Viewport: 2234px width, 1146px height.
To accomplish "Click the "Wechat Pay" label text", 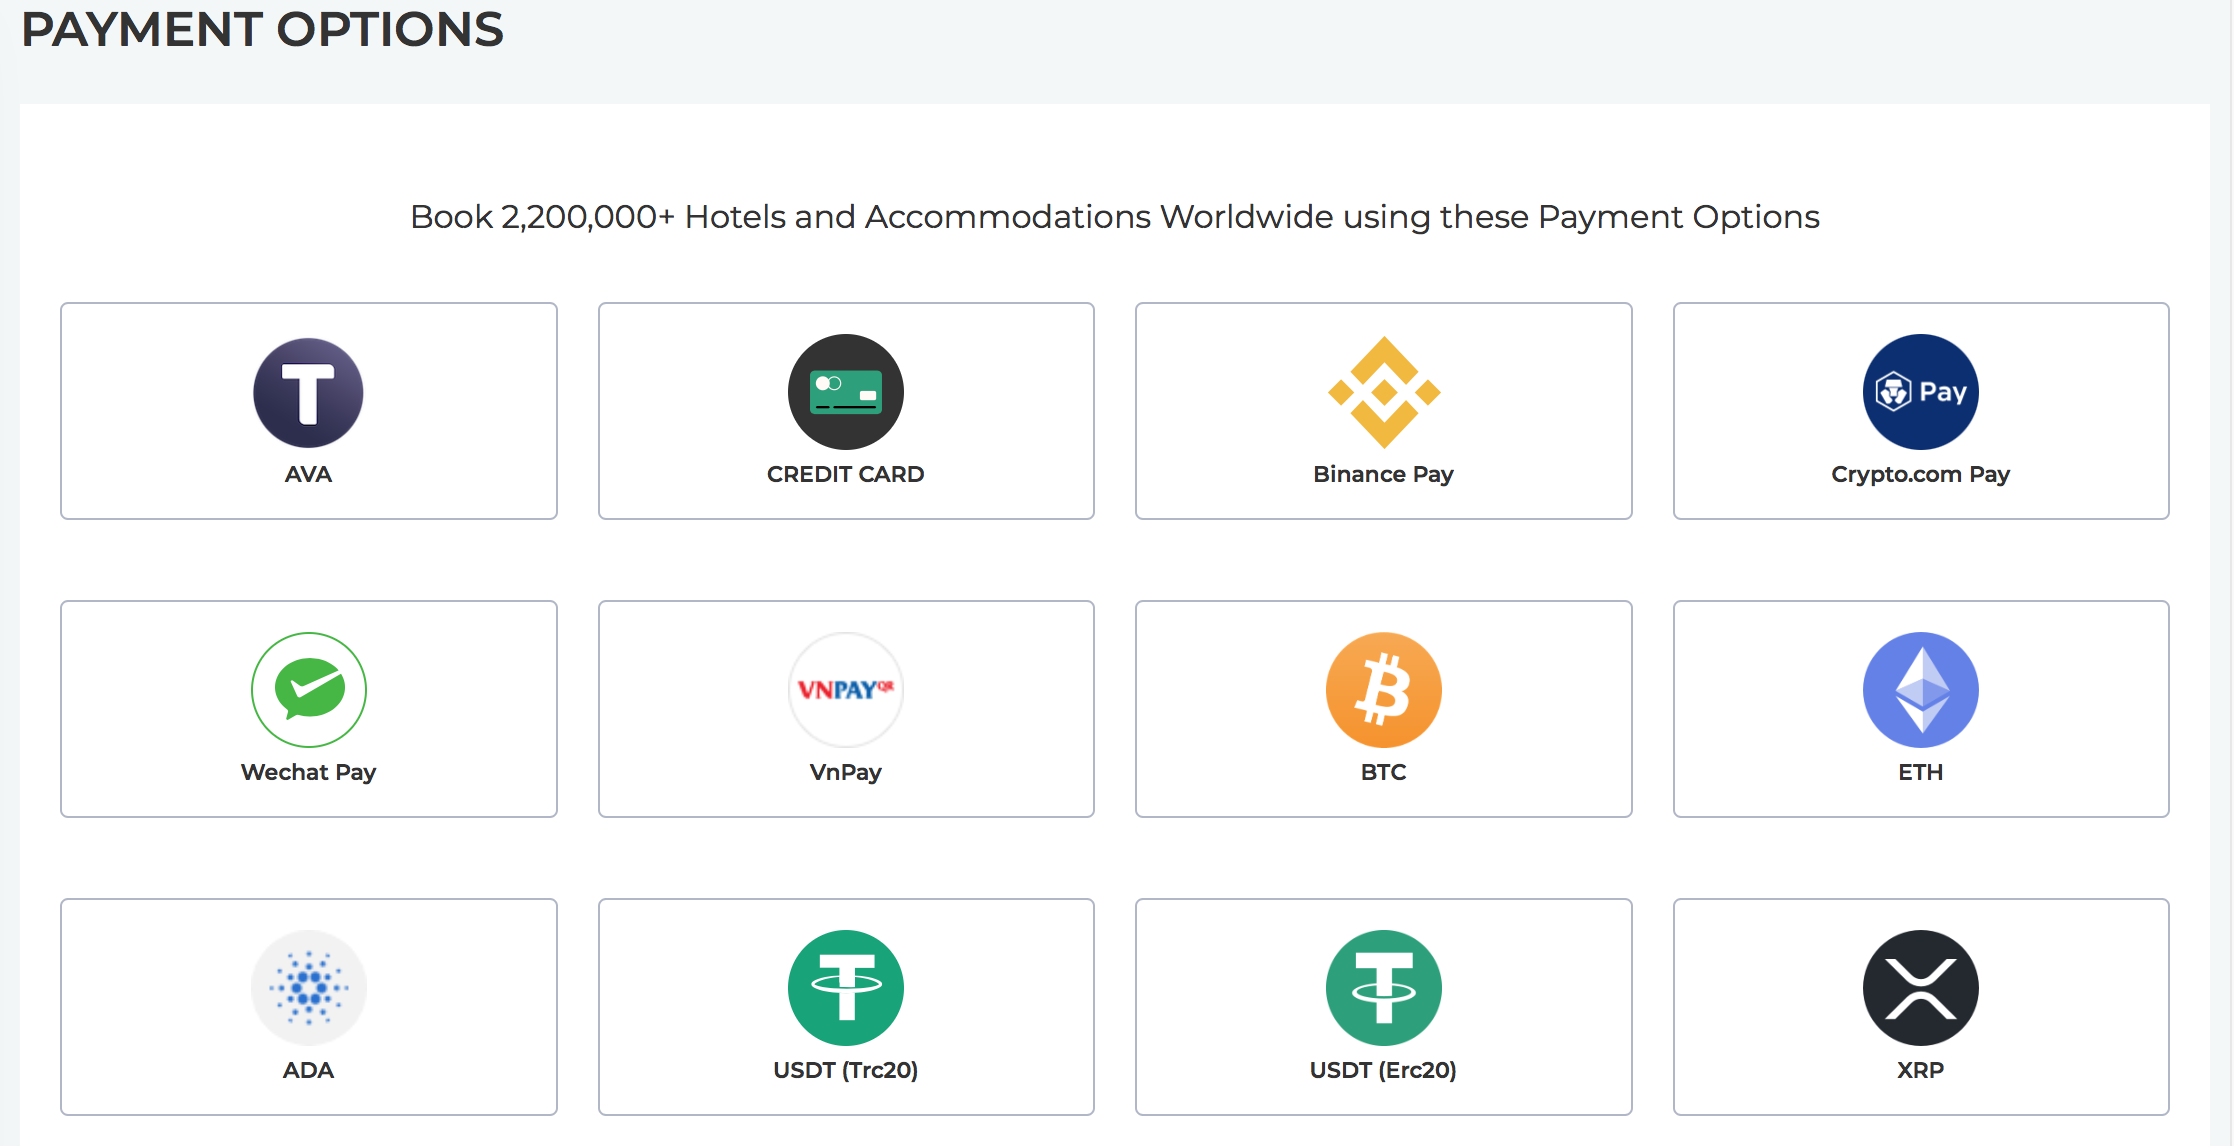I will (x=308, y=772).
